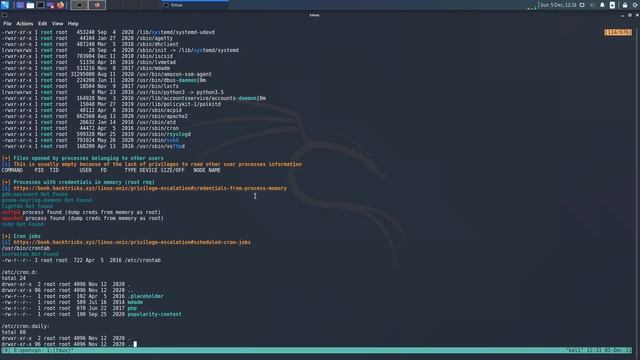Click the popularity-contest file name
This screenshot has width=640, height=360.
155,314
